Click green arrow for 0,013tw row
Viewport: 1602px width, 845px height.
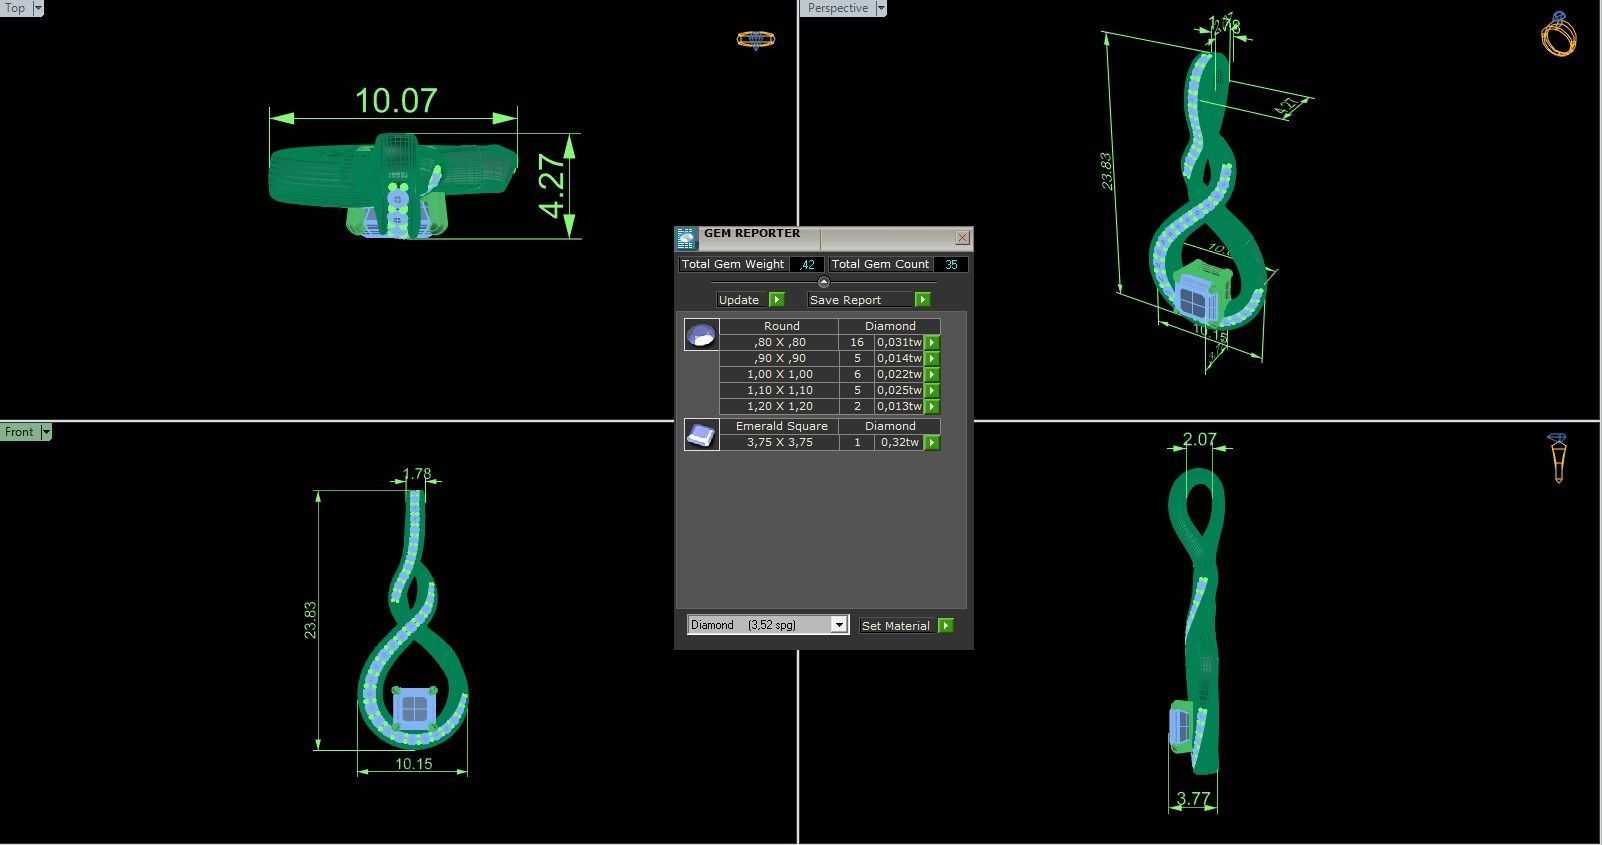[932, 406]
